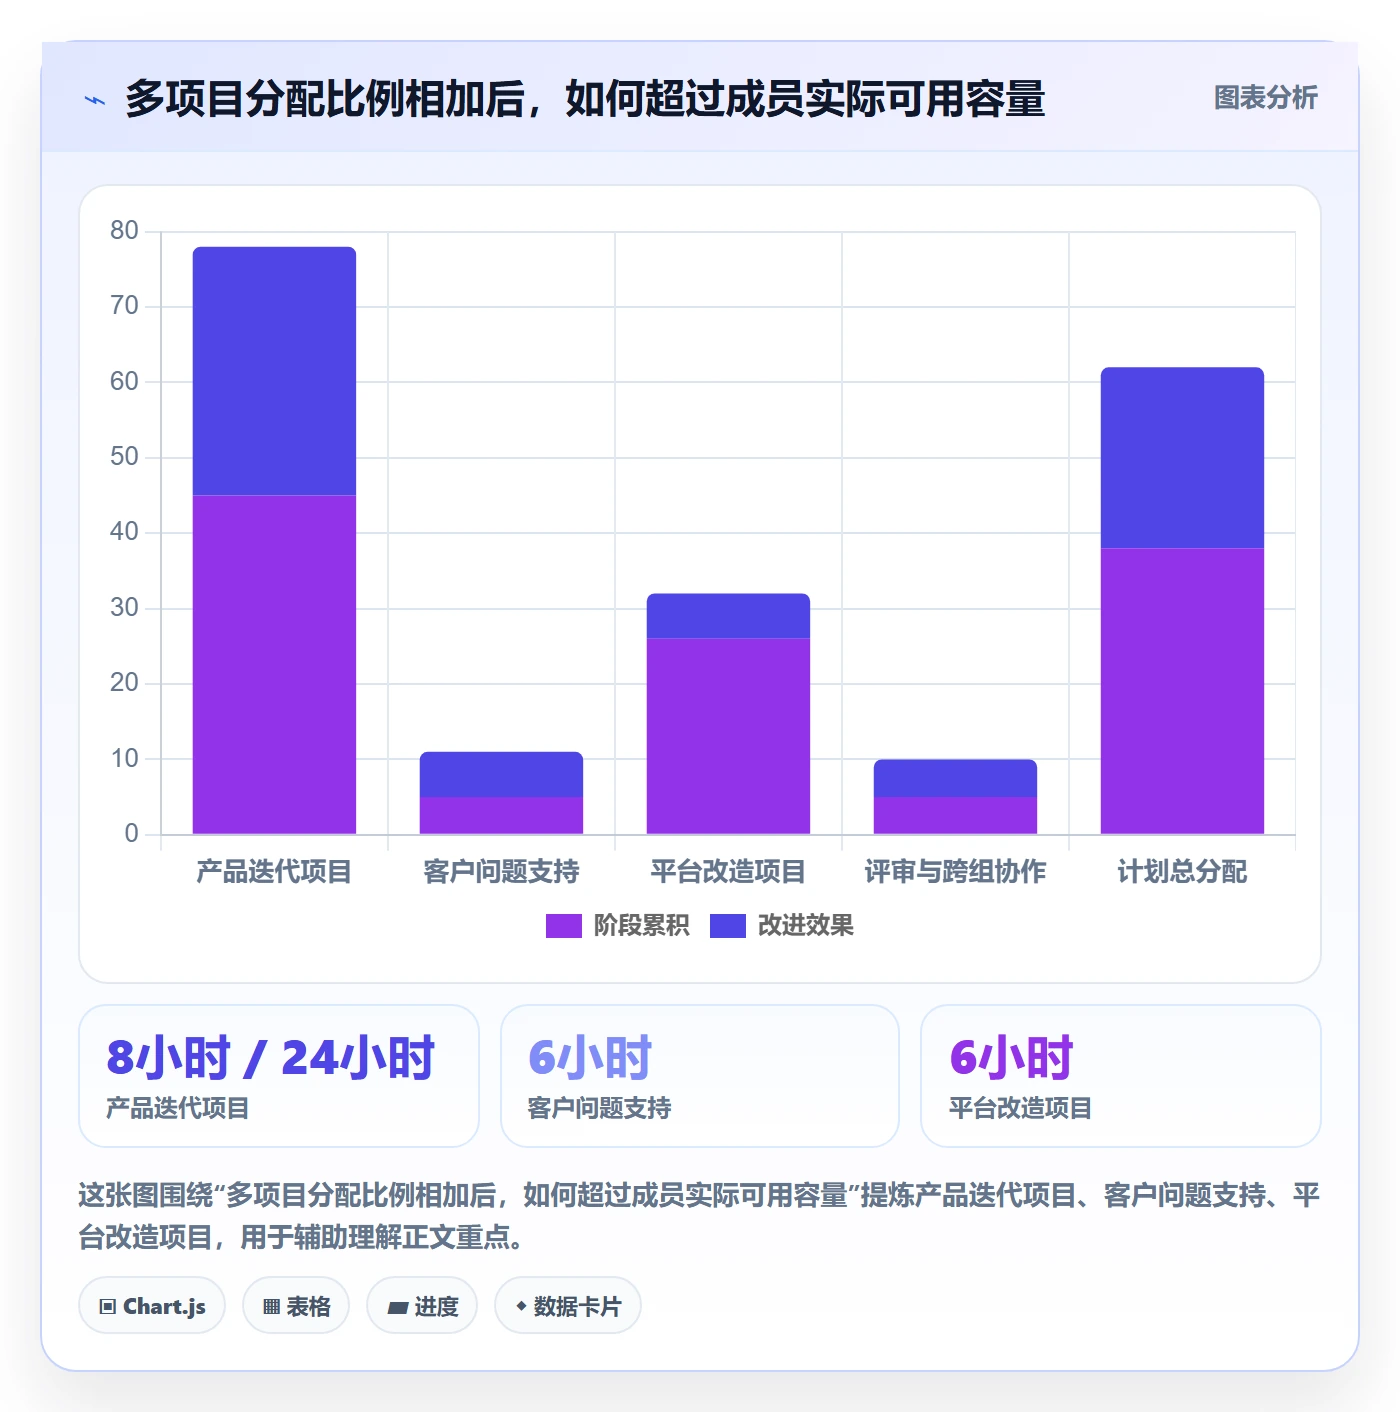Toggle the 阶段累积 legend purple swatch
This screenshot has width=1400, height=1412.
563,926
